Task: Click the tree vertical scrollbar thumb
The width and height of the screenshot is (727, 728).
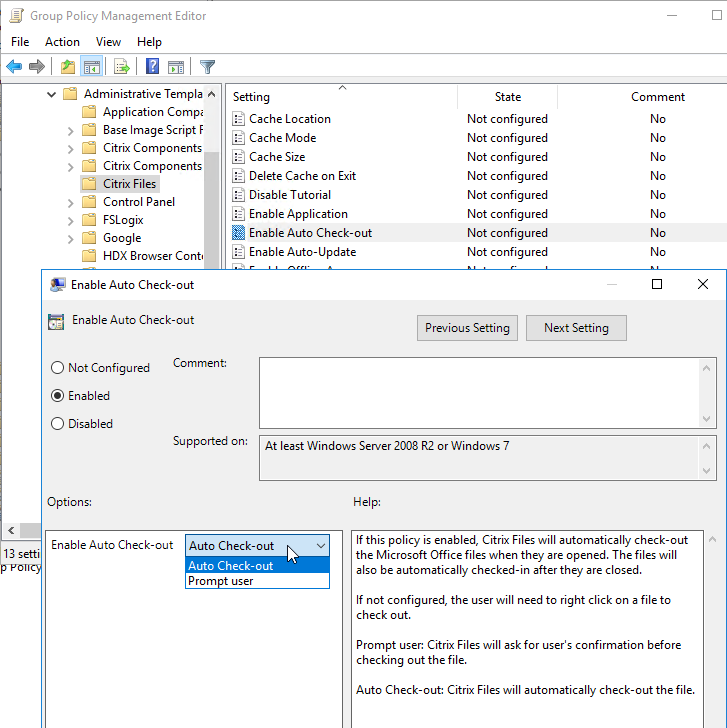Action: tap(211, 209)
